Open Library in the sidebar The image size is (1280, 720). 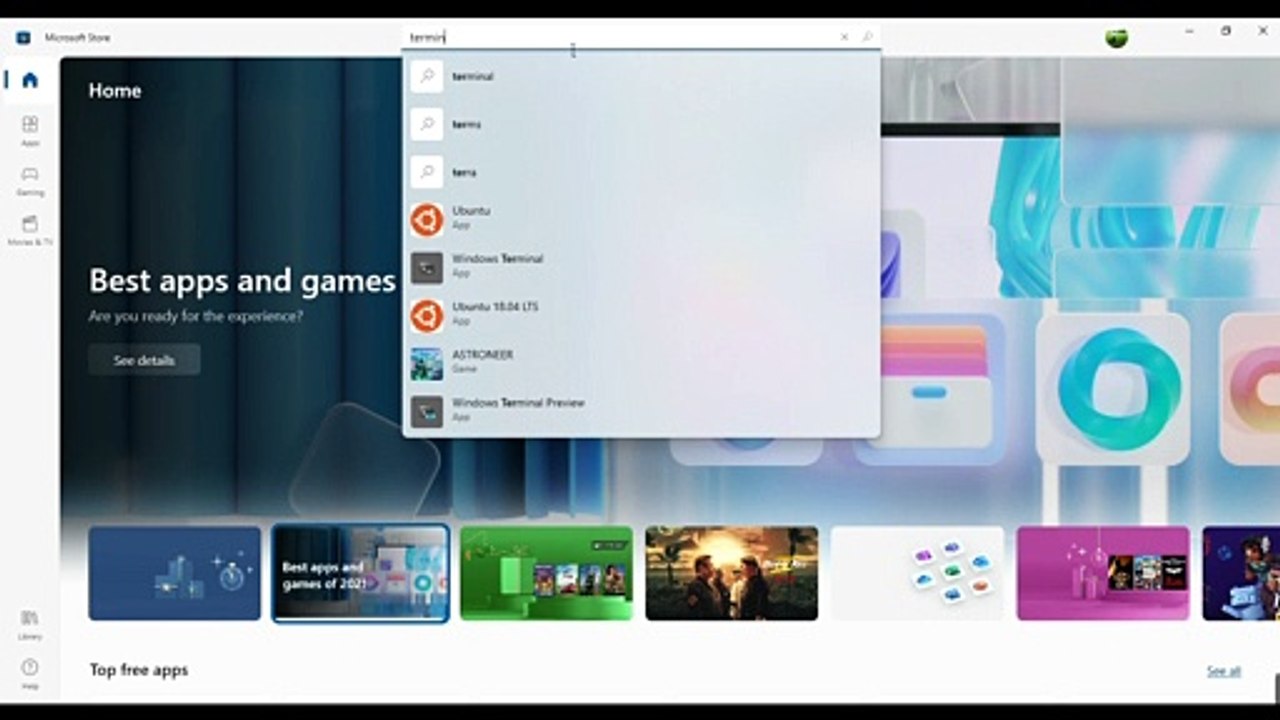[30, 624]
